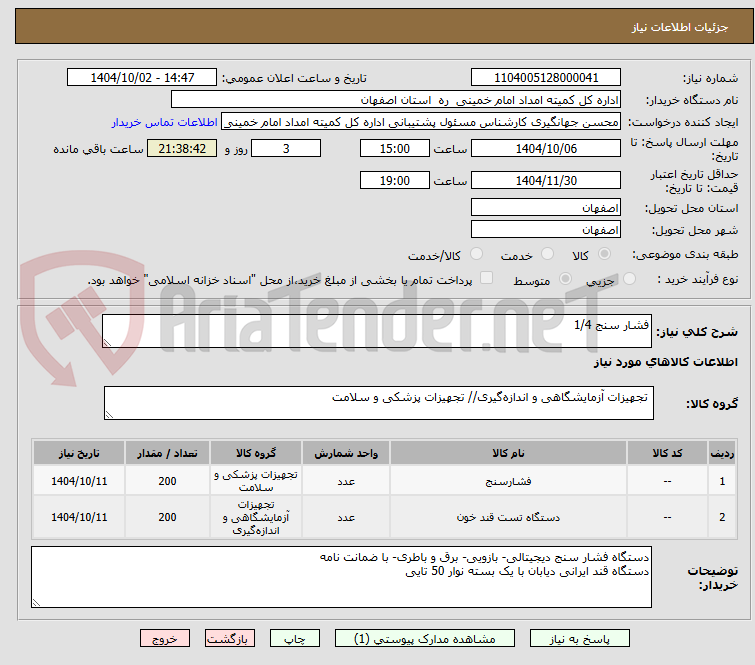Click the delivery province field اصفهان

tap(546, 208)
